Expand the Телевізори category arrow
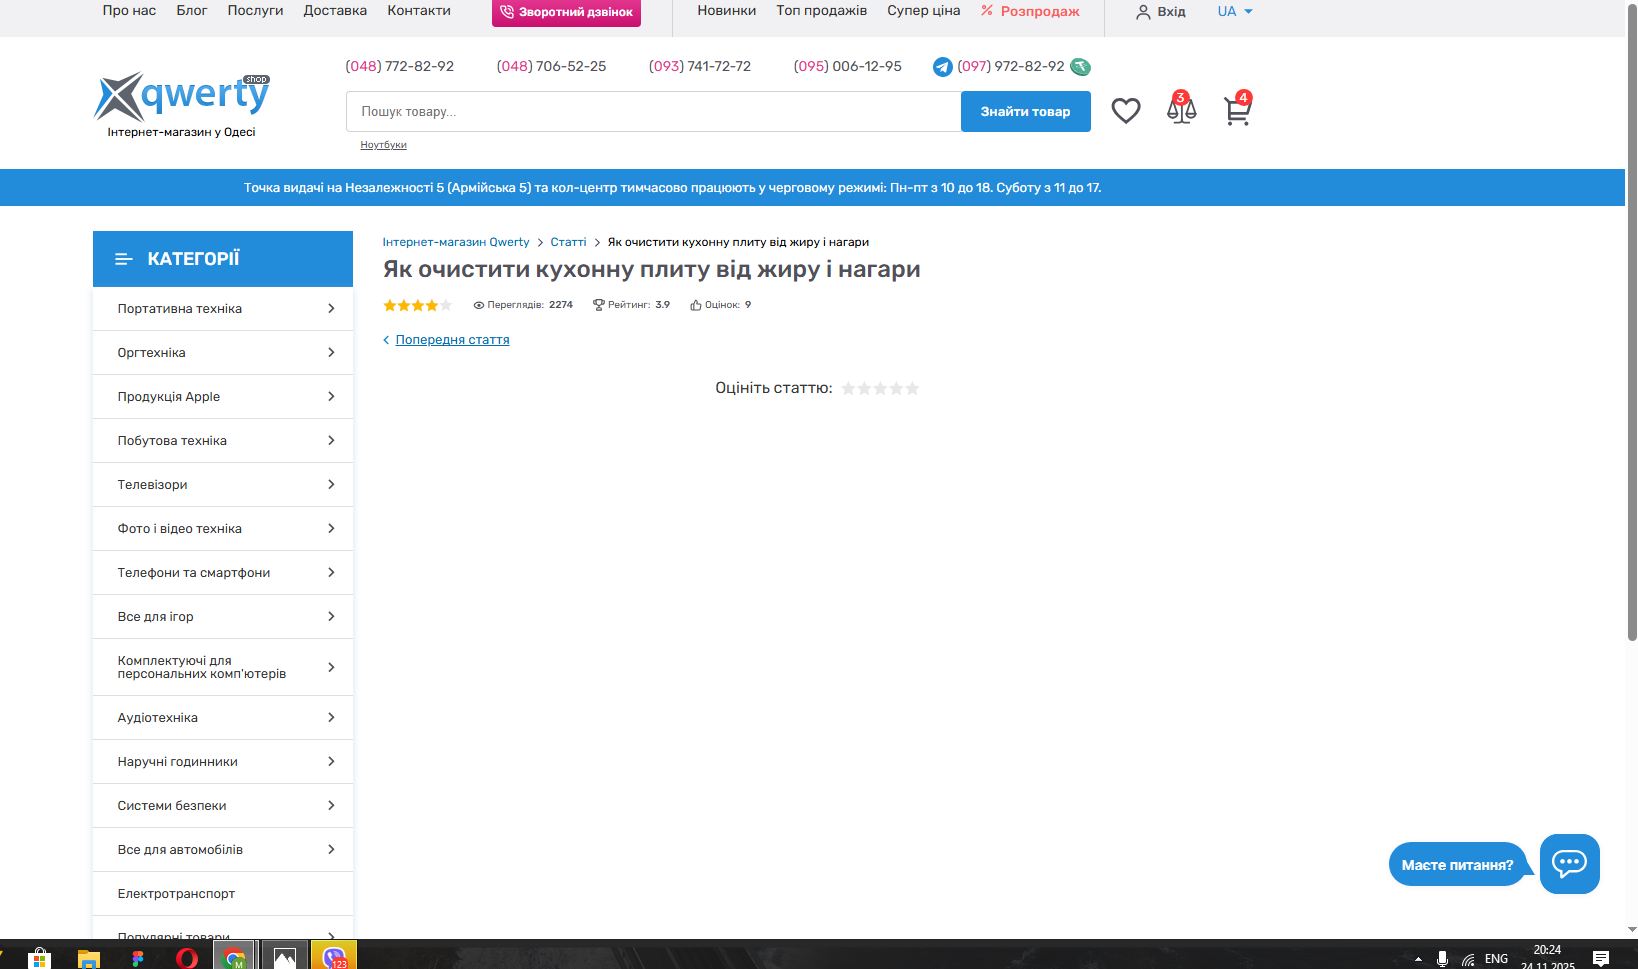Viewport: 1638px width, 969px height. coord(331,485)
